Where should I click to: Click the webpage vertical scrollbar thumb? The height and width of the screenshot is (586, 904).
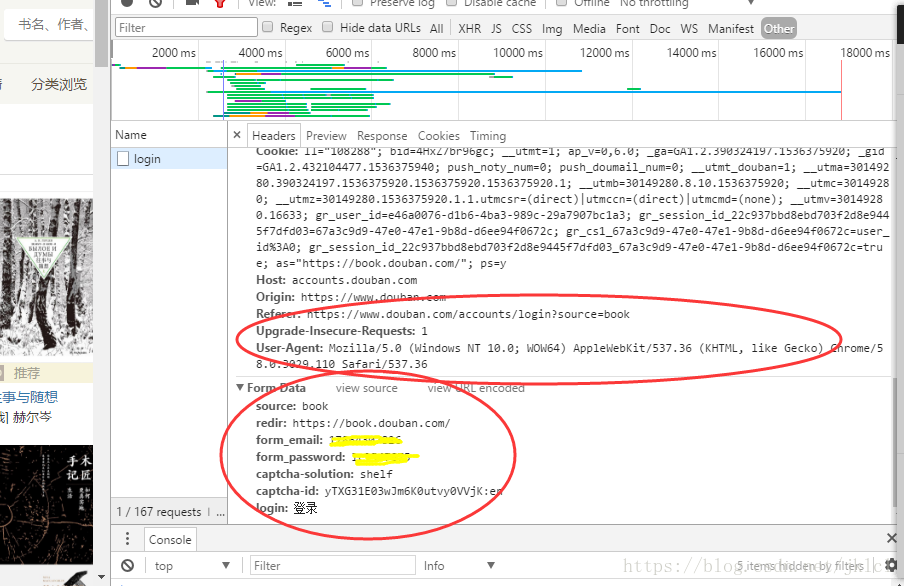click(x=101, y=33)
